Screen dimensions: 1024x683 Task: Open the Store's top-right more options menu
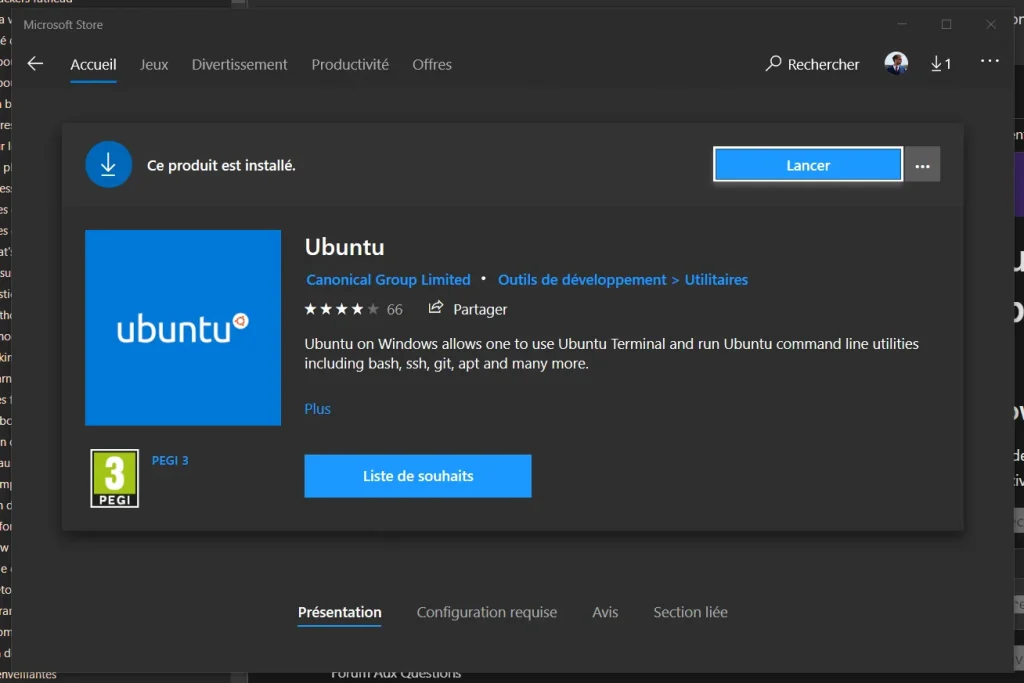(x=989, y=61)
